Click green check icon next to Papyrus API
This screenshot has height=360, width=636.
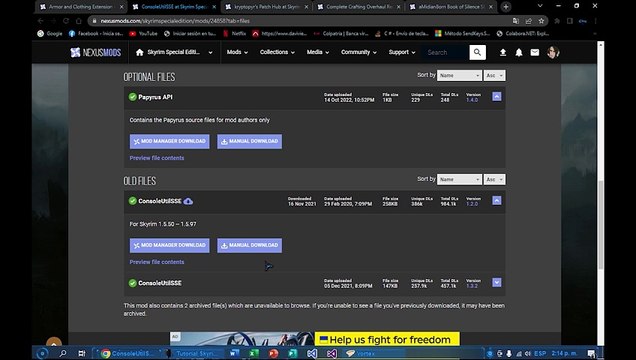(133, 97)
